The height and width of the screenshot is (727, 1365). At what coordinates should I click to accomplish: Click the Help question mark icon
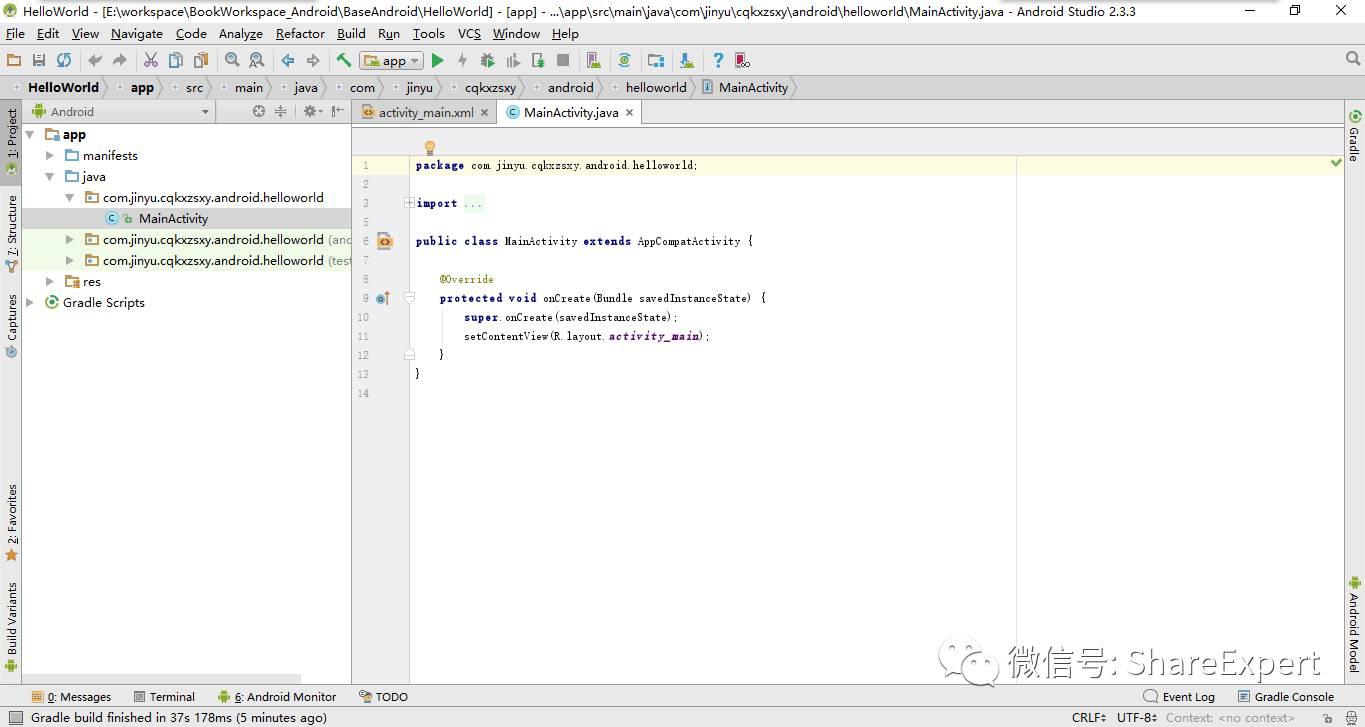click(x=717, y=61)
